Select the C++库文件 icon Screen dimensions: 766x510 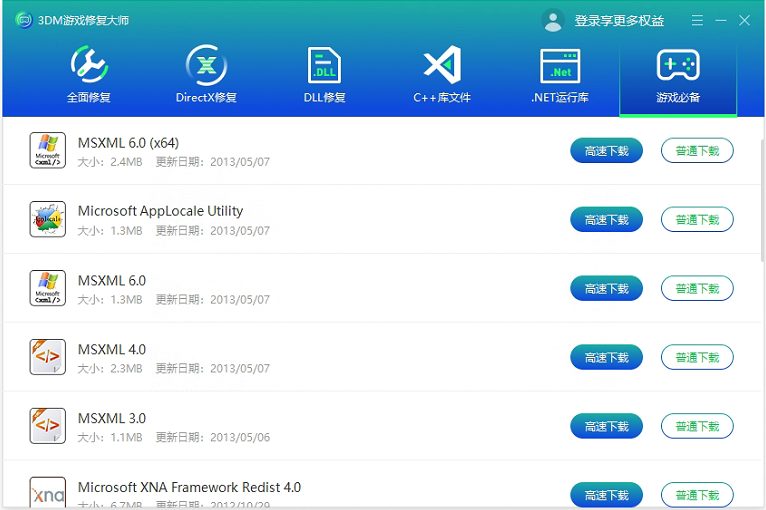pyautogui.click(x=442, y=64)
